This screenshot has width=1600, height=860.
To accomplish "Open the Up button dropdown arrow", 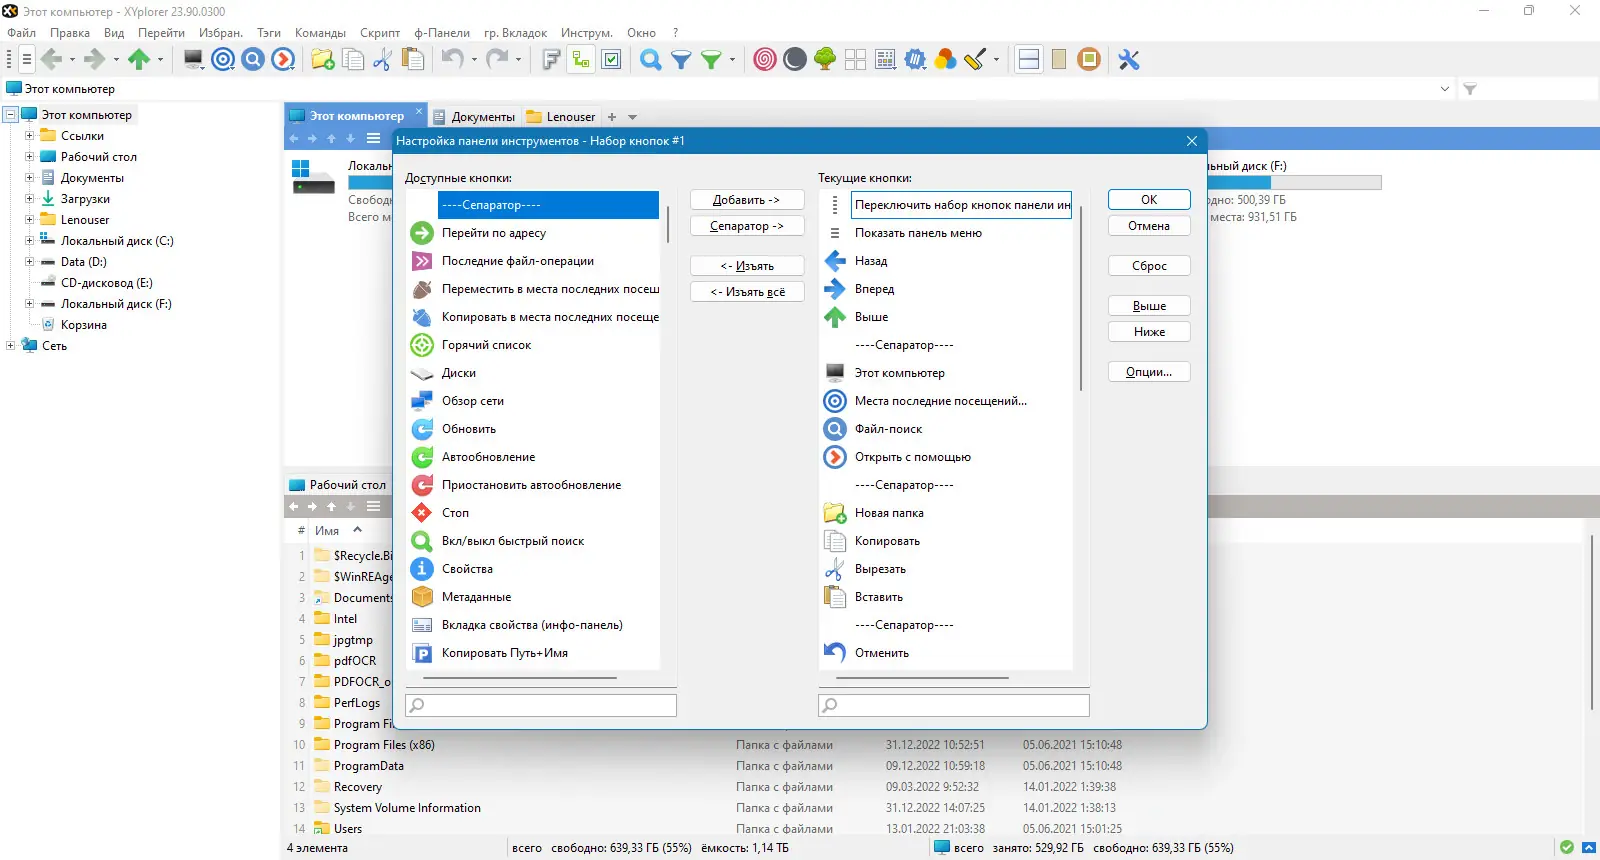I will [x=160, y=60].
